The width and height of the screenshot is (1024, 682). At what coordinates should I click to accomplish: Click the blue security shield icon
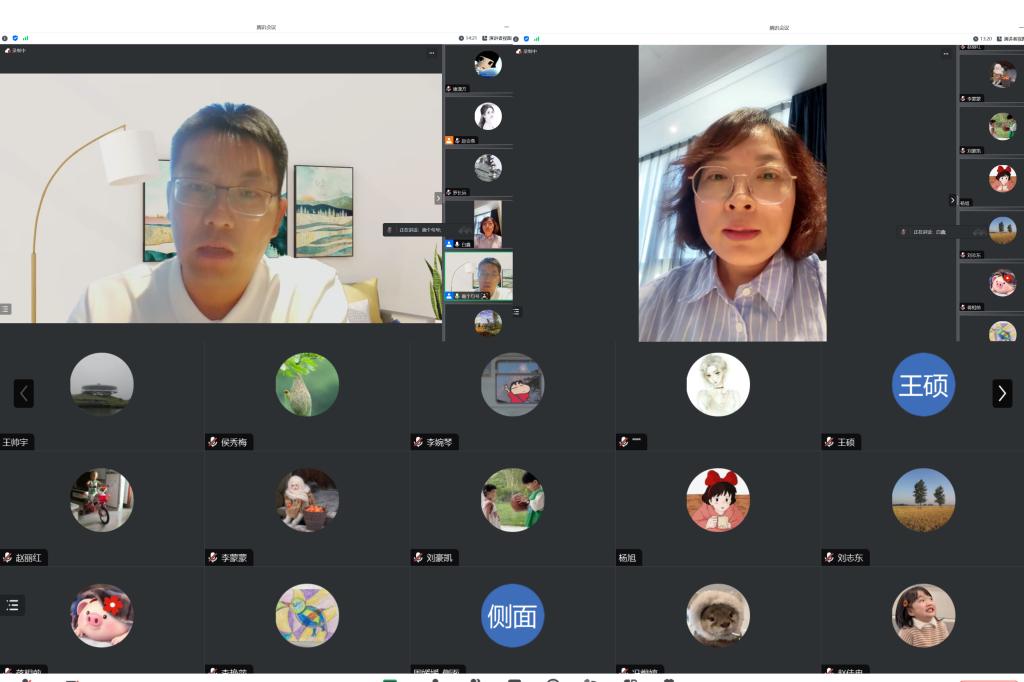[x=15, y=38]
